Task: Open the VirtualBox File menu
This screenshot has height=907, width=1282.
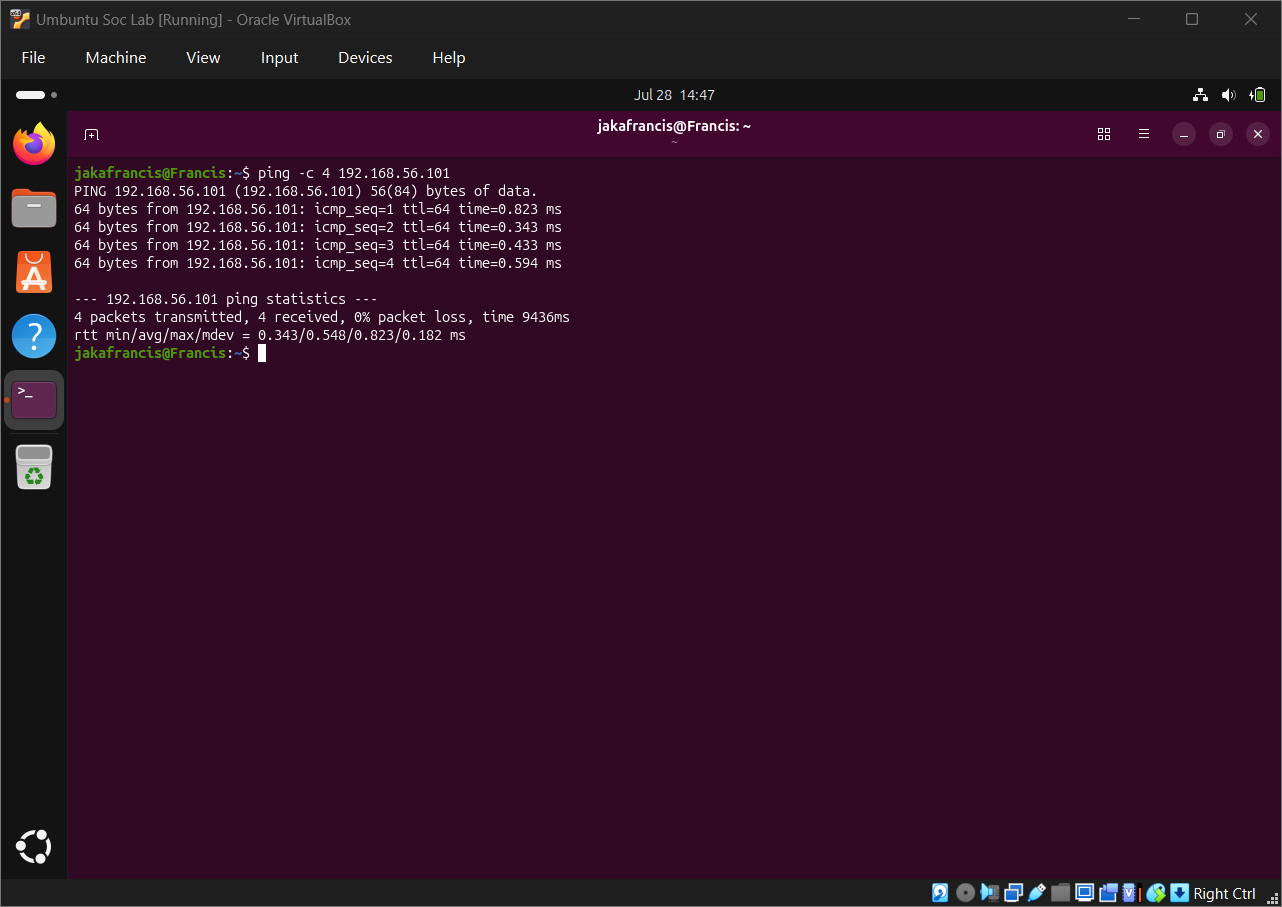Action: [34, 58]
